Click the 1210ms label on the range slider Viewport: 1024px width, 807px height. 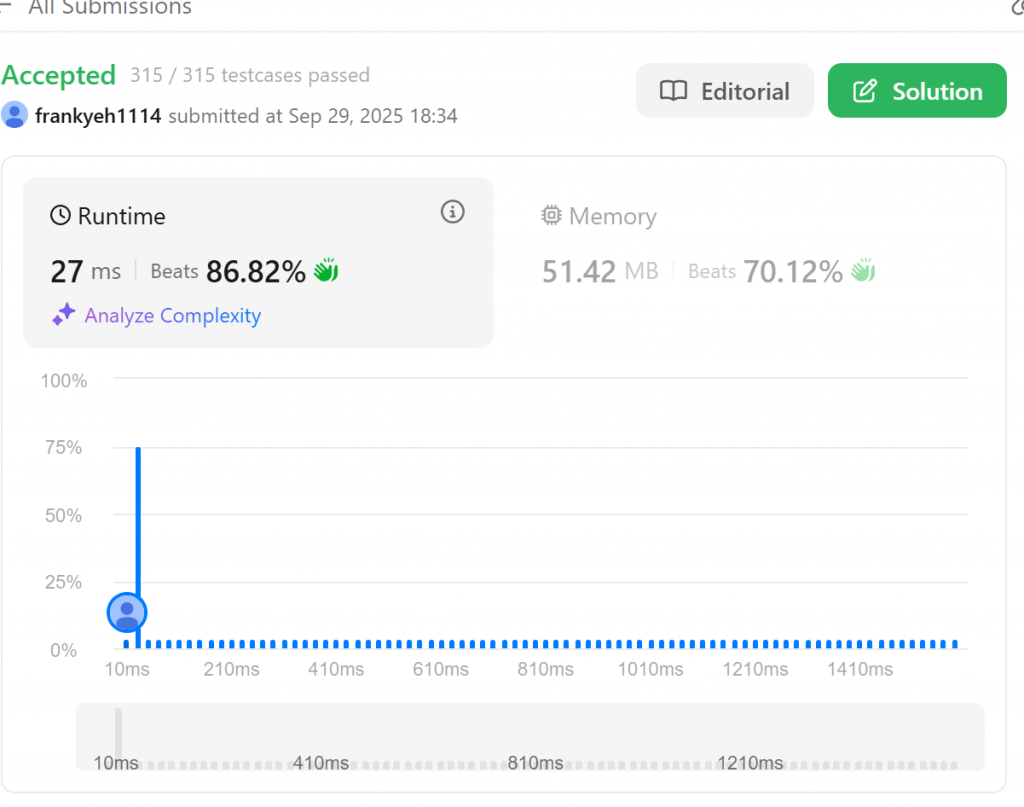[750, 763]
